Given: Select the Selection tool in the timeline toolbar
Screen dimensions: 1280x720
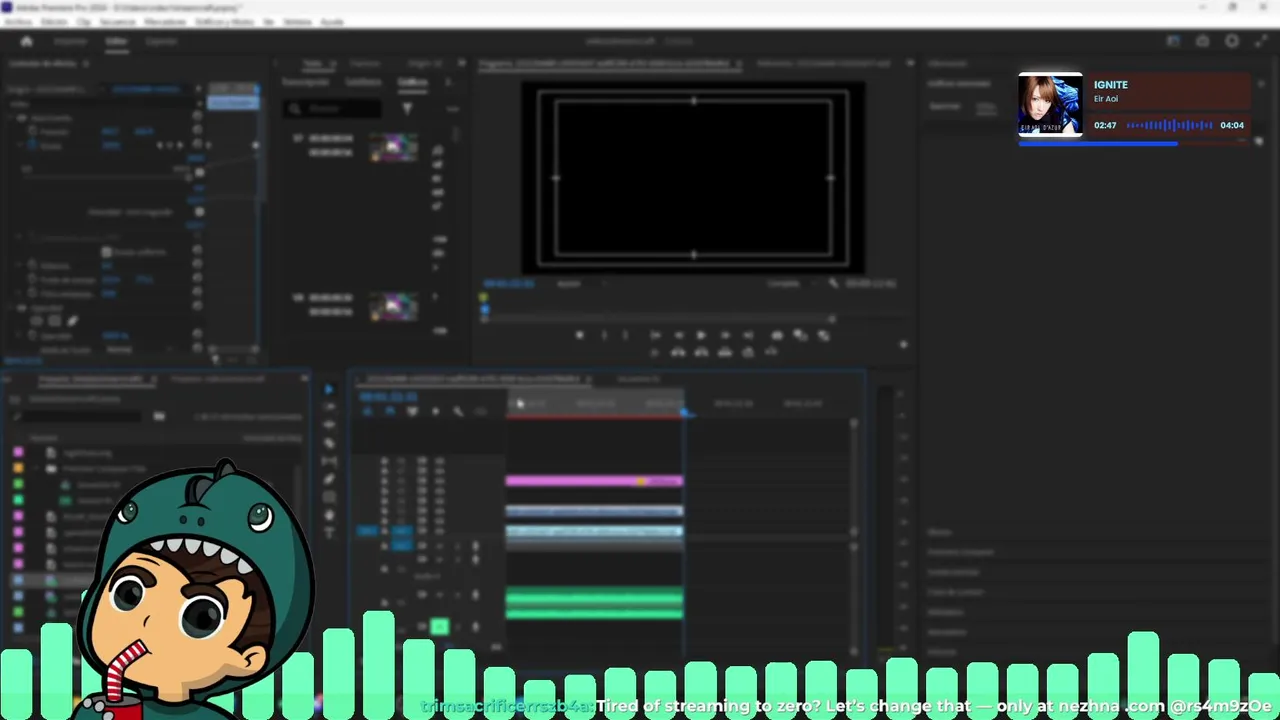Looking at the screenshot, I should pos(329,389).
